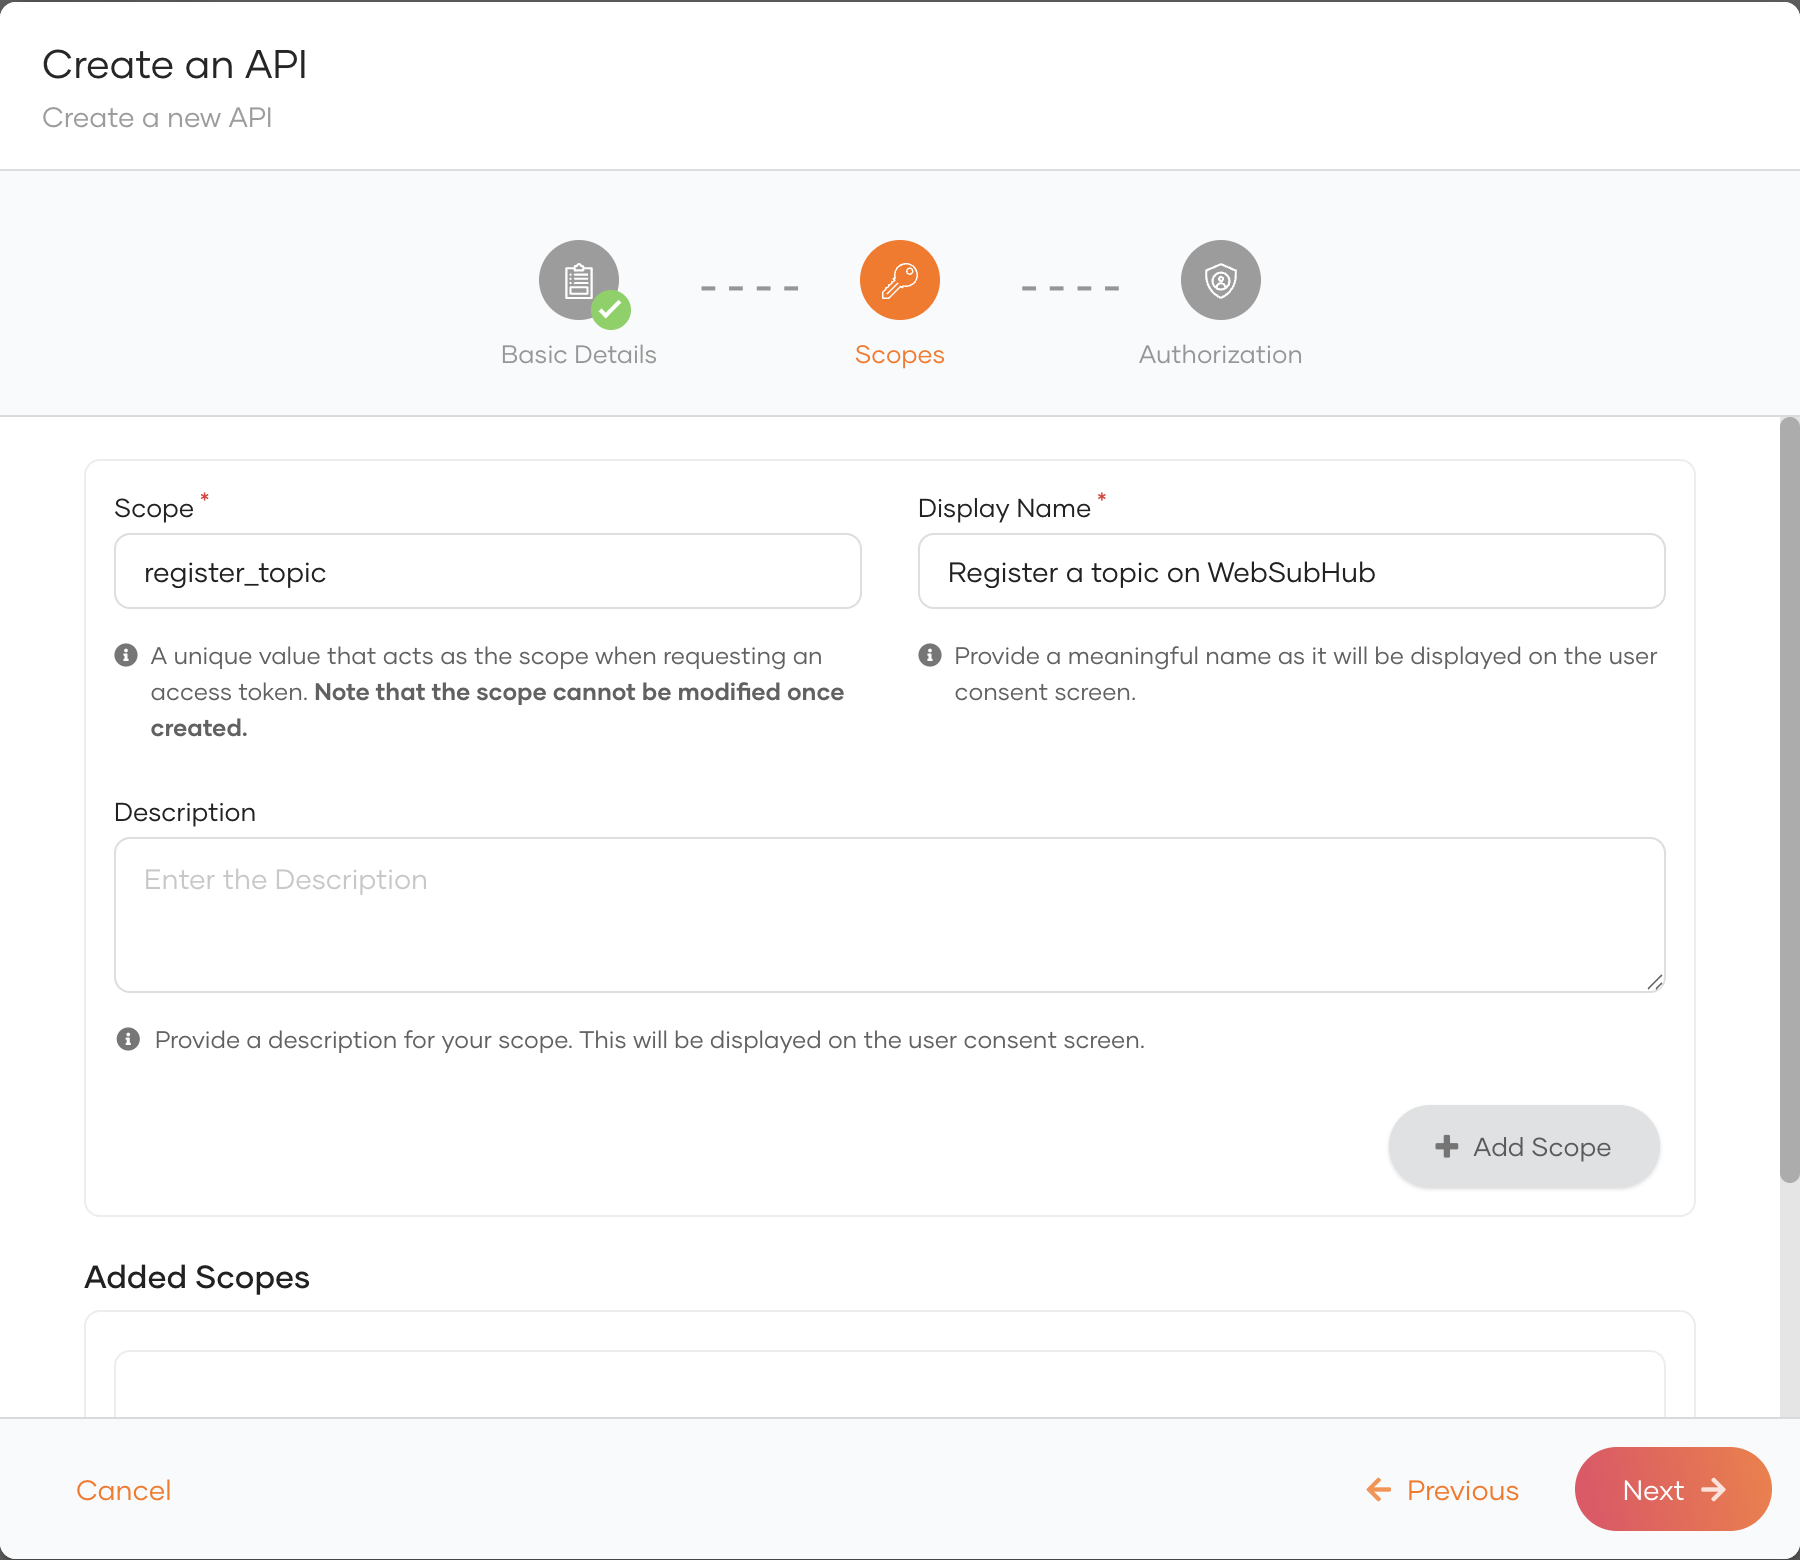Image resolution: width=1800 pixels, height=1560 pixels.
Task: Click the Basic Details clipboard step icon
Action: [578, 280]
